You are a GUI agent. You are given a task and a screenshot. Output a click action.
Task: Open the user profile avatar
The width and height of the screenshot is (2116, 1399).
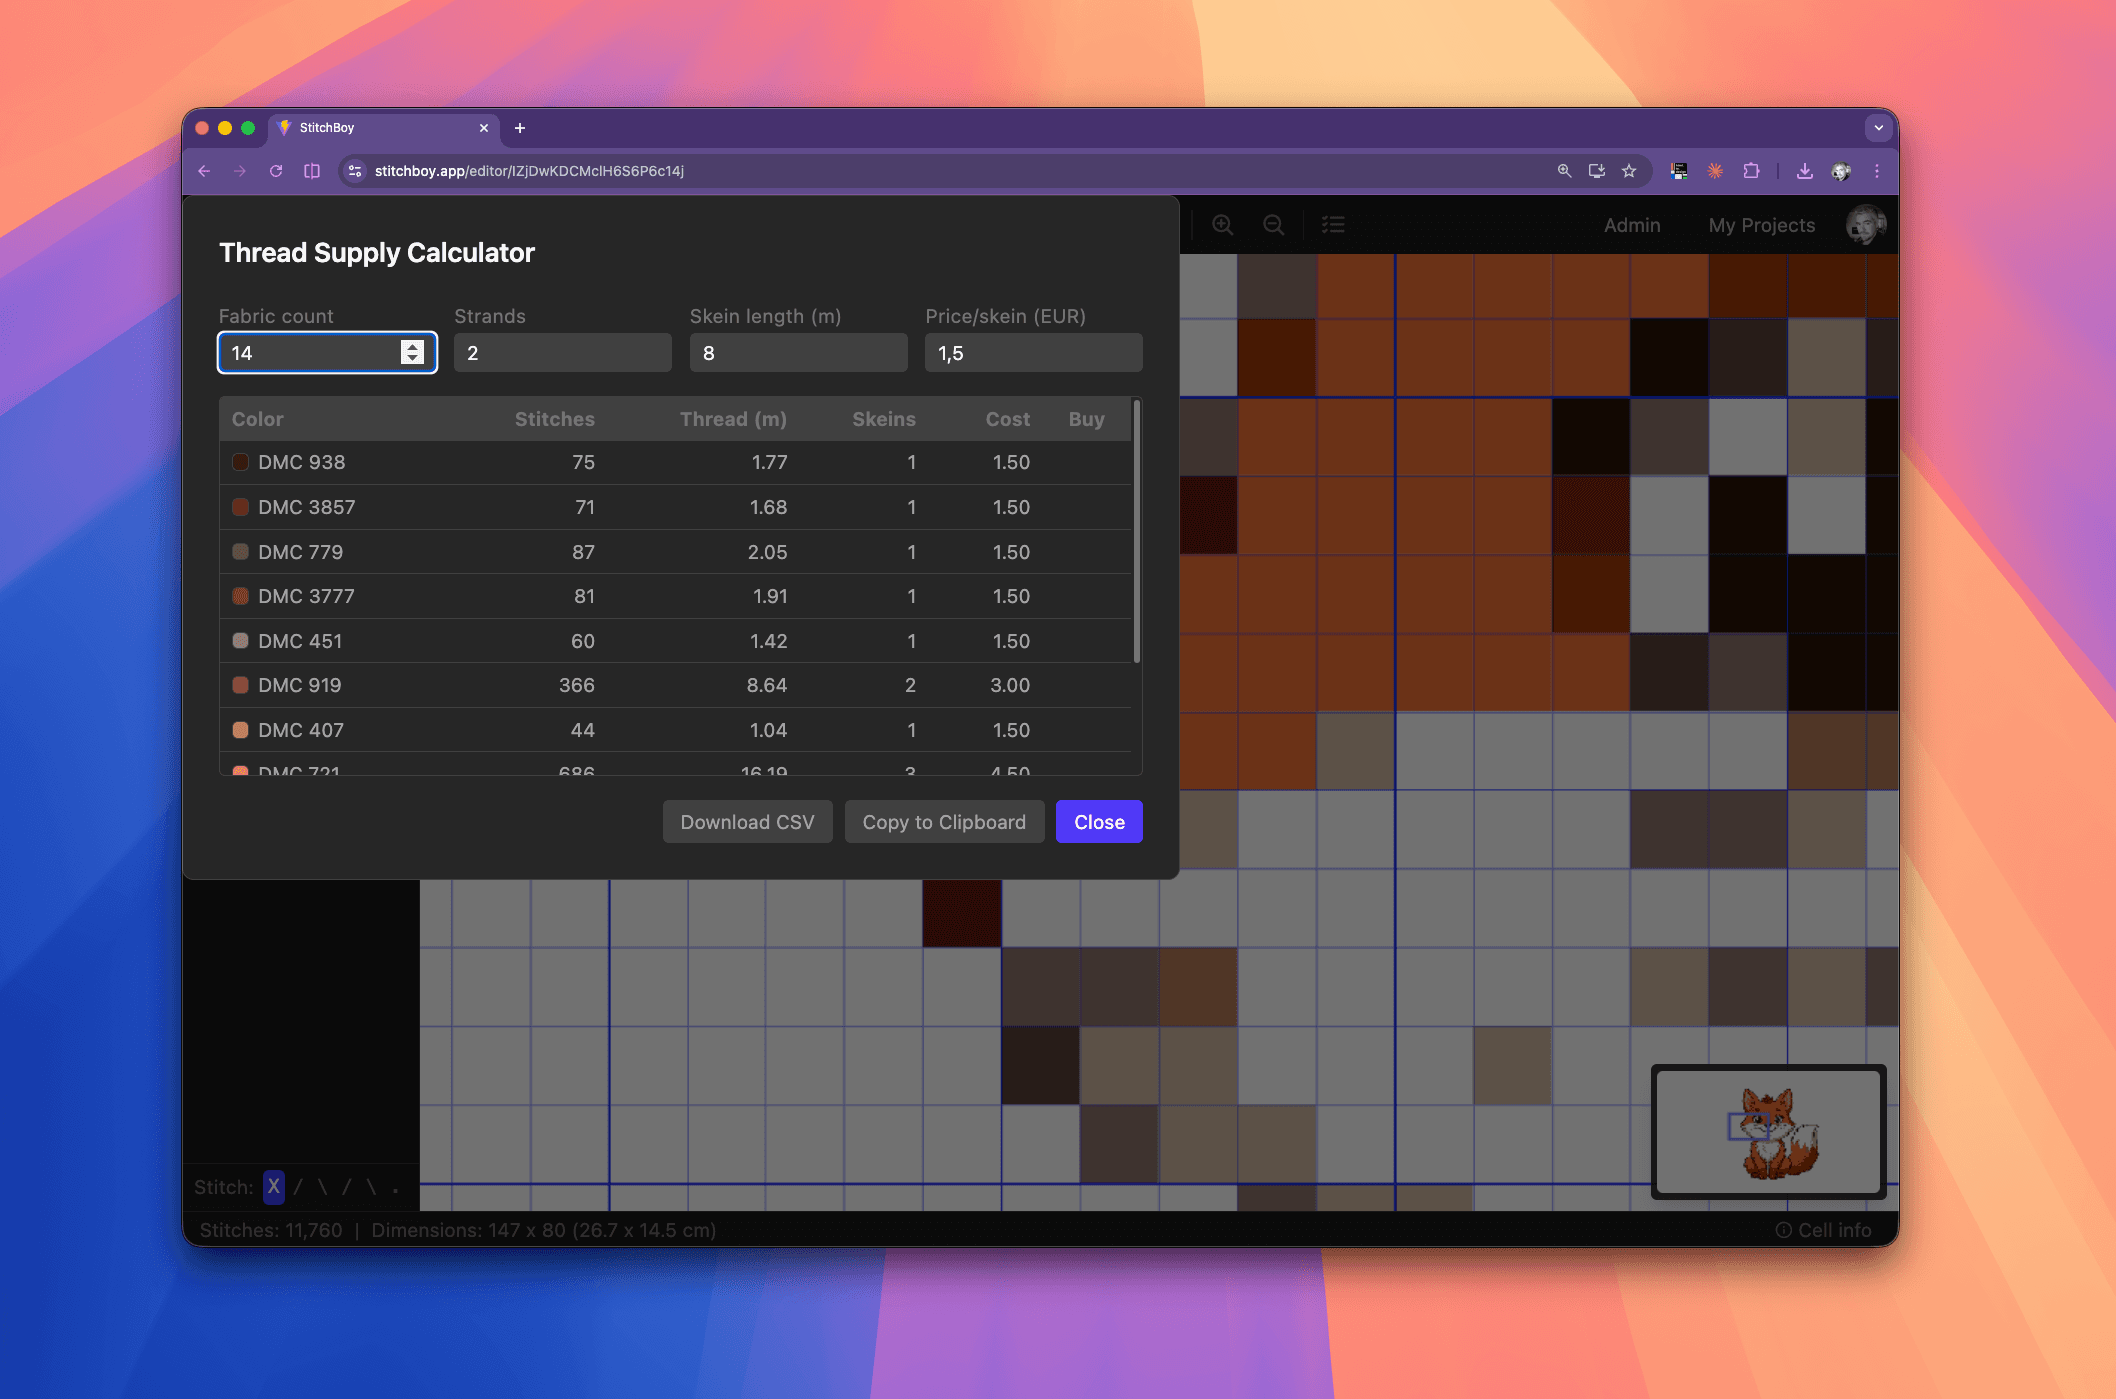[x=1864, y=224]
